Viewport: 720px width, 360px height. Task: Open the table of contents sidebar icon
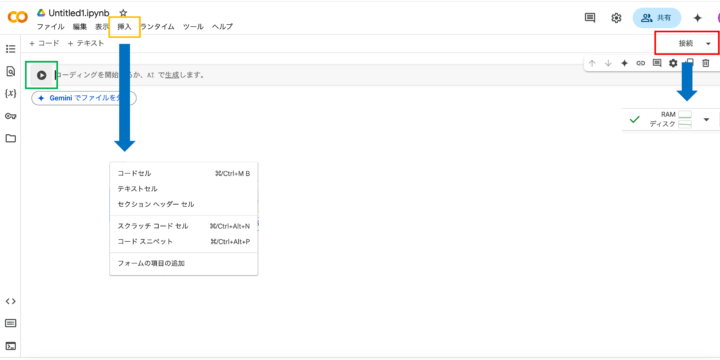pyautogui.click(x=10, y=49)
